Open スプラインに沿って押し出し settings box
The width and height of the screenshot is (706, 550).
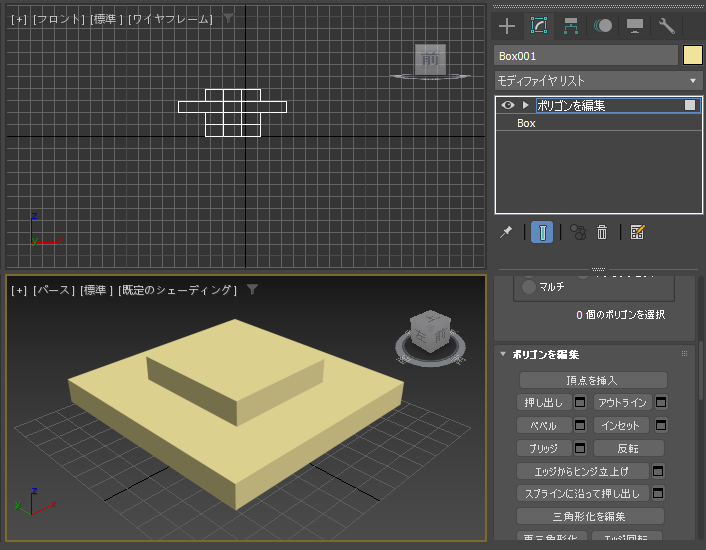pos(658,493)
